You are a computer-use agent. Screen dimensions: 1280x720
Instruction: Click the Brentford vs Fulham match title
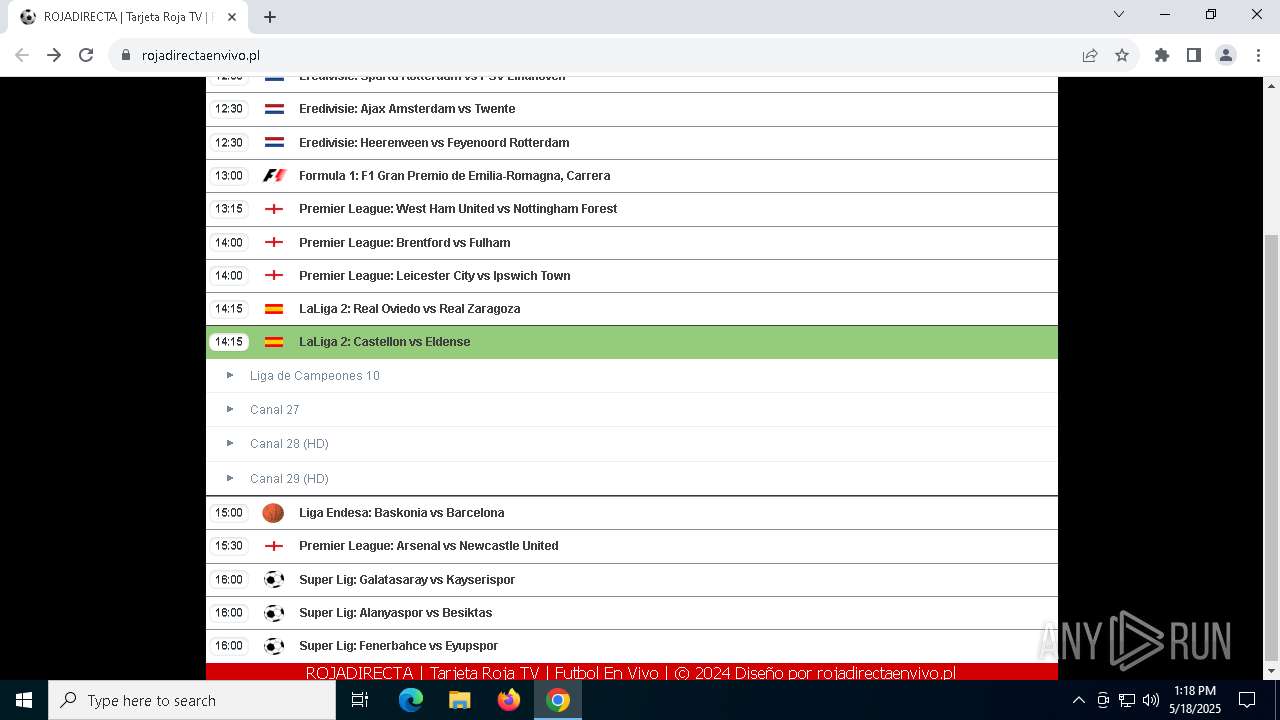pyautogui.click(x=405, y=243)
